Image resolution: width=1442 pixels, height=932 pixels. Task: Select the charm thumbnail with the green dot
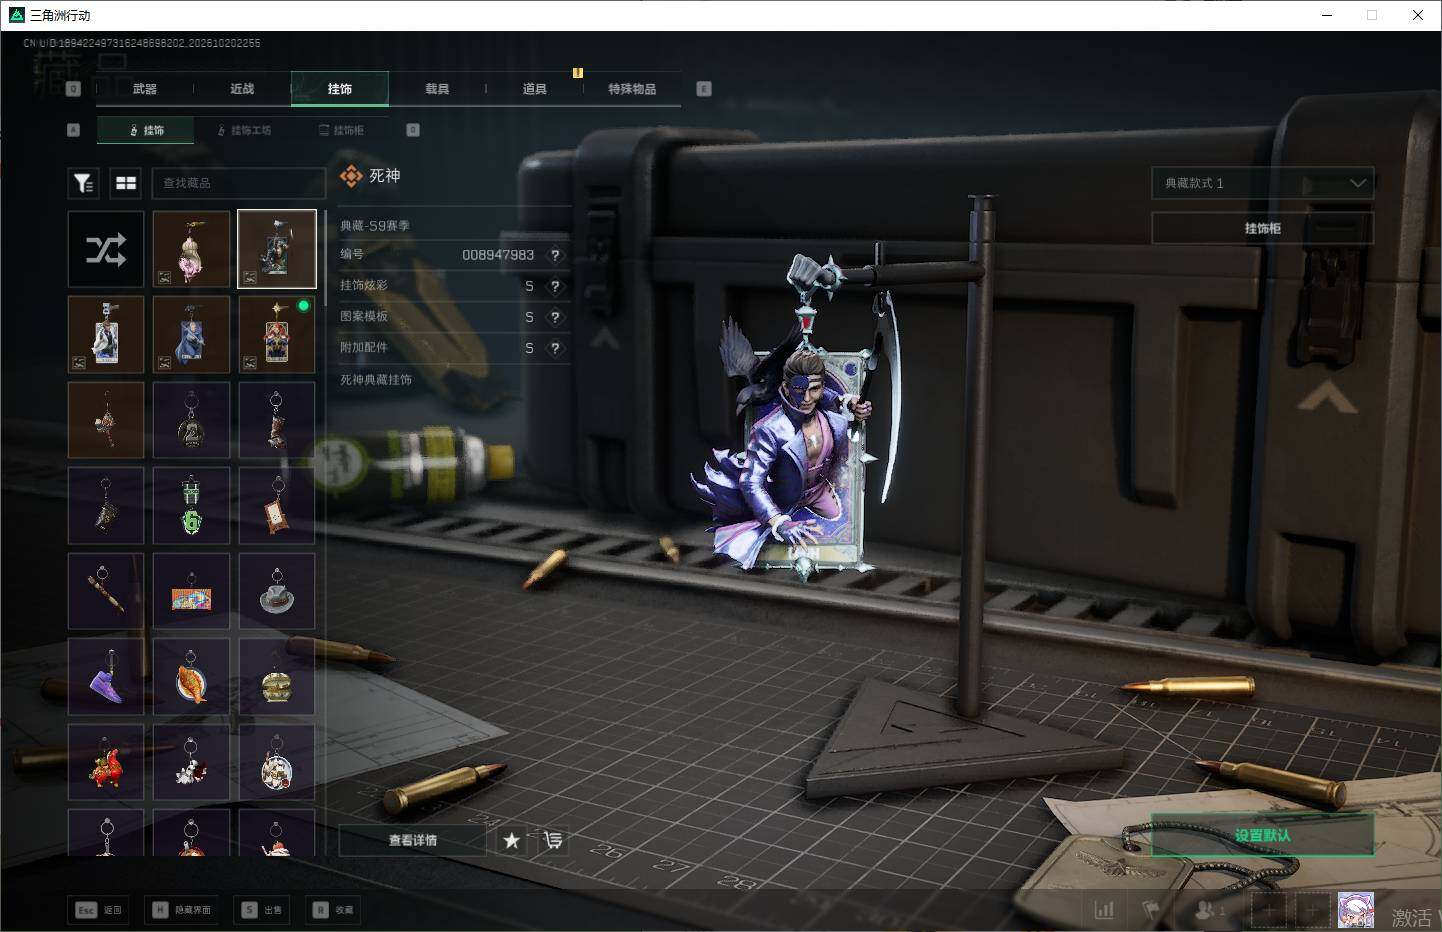(277, 334)
